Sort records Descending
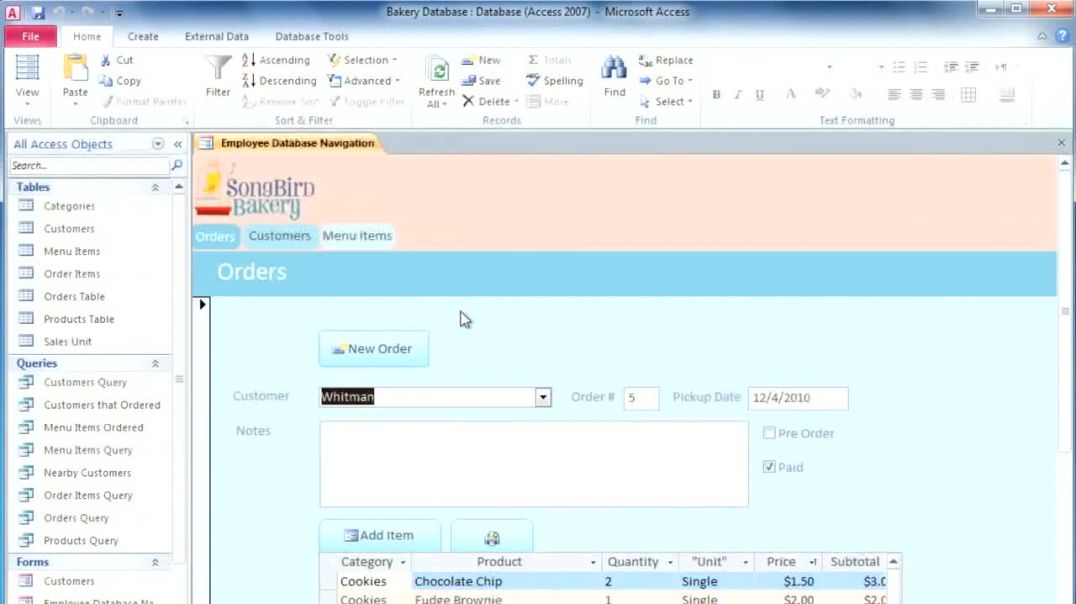The height and width of the screenshot is (604, 1076). (279, 81)
